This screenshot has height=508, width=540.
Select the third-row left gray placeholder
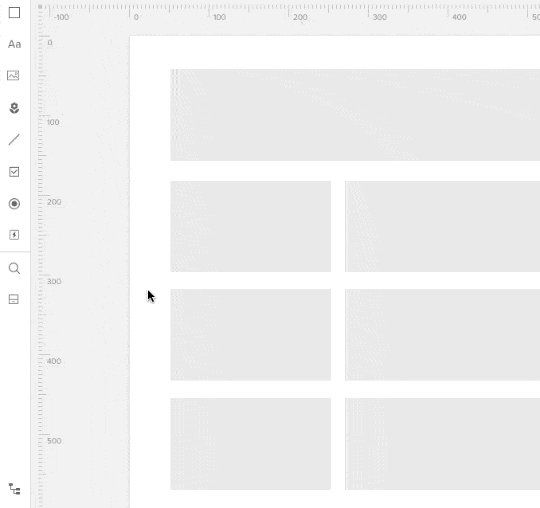tap(250, 335)
